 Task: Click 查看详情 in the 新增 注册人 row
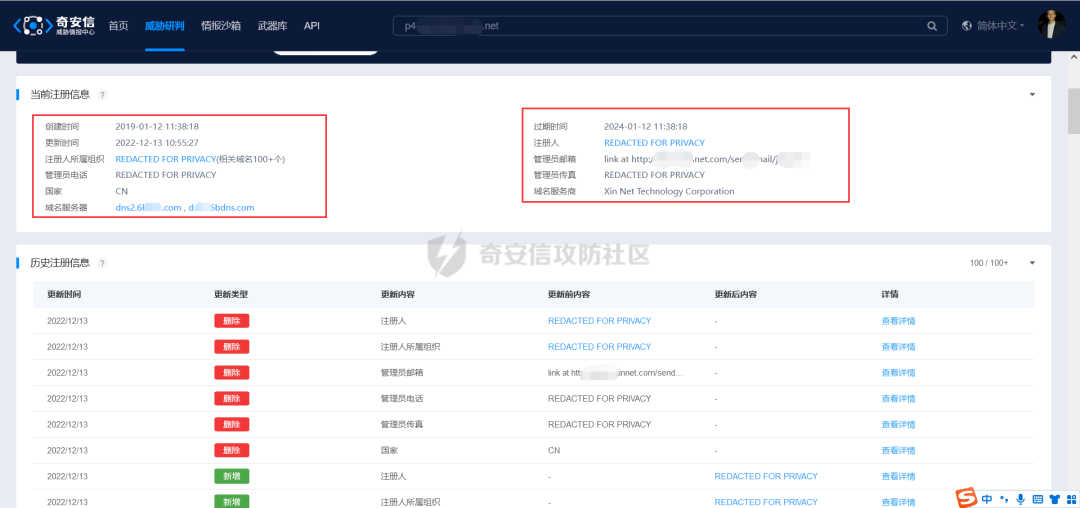pos(898,476)
